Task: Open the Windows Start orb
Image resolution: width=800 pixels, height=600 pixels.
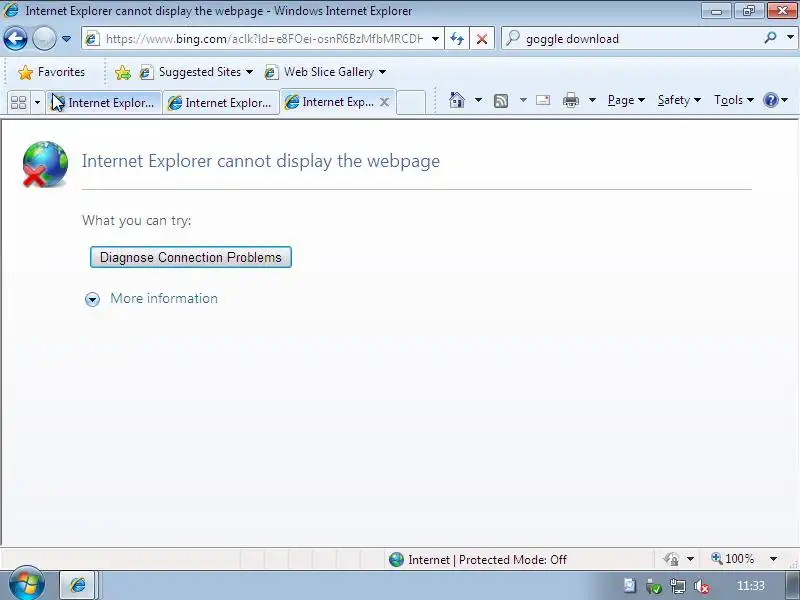Action: click(26, 584)
